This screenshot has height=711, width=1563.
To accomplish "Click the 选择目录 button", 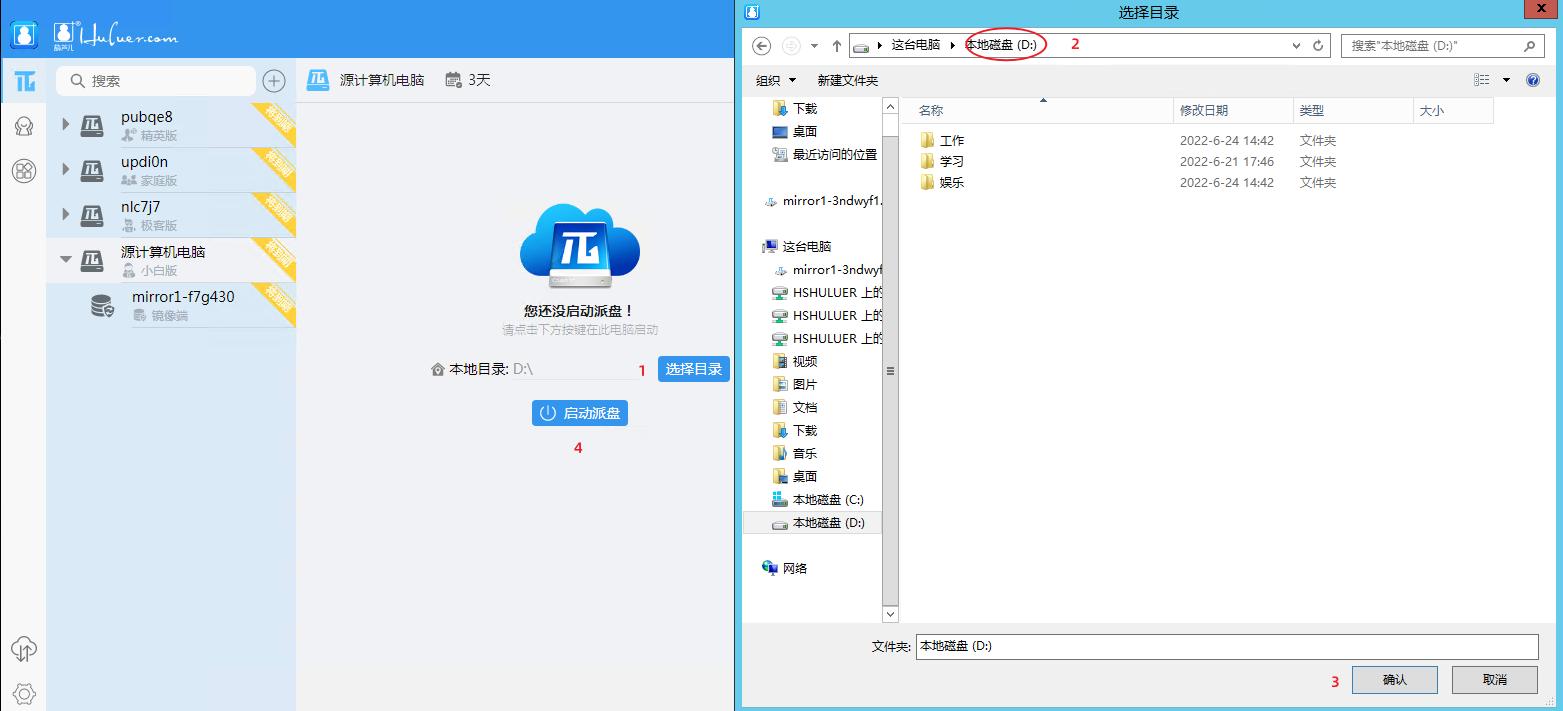I will [x=693, y=369].
